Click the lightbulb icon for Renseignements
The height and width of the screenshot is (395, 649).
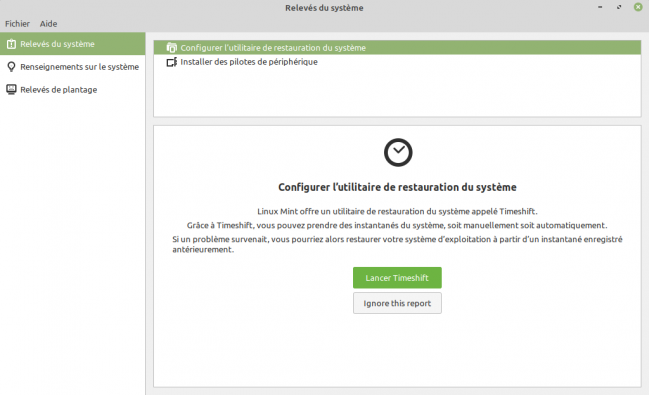(12, 67)
